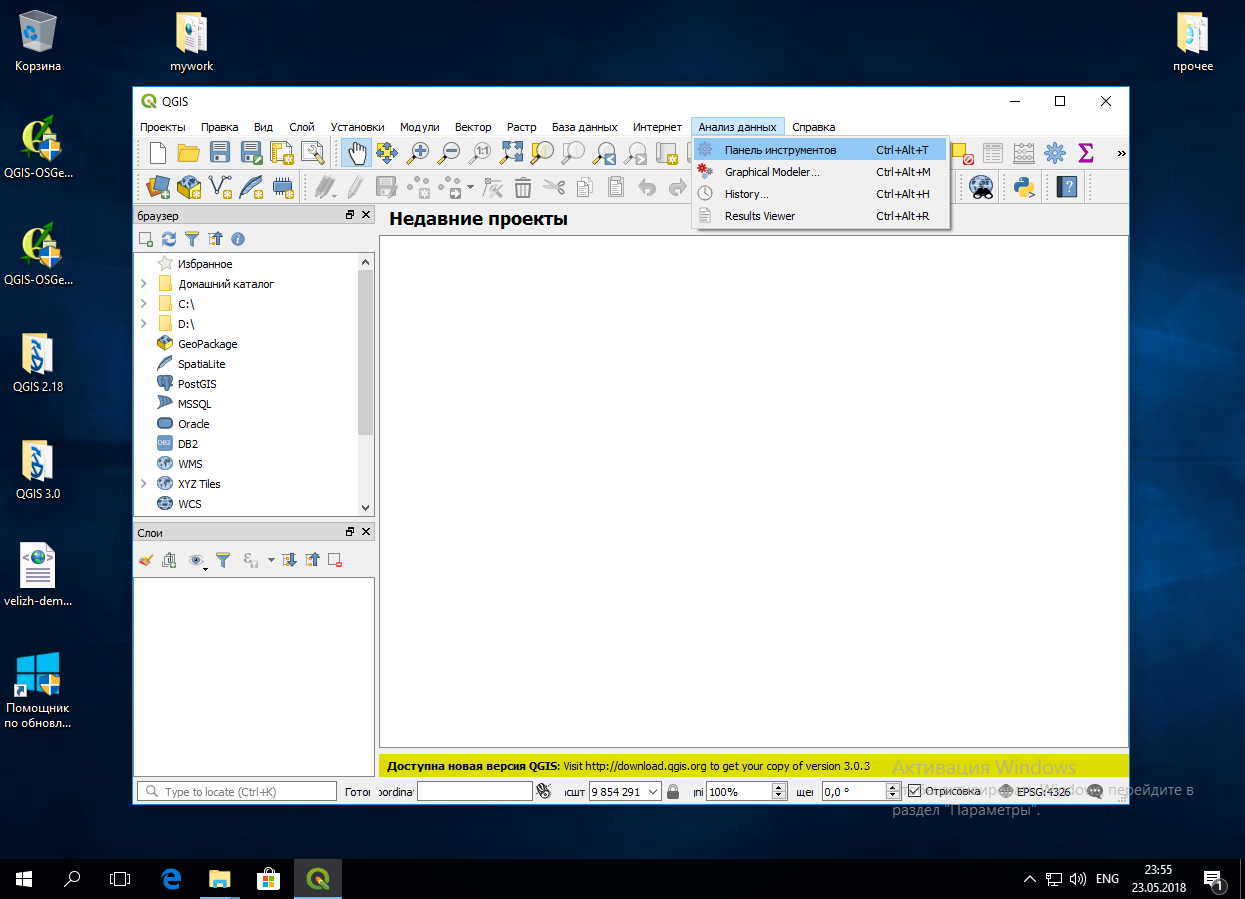Select GeoPackage in browser tree
Viewport: 1245px width, 899px height.
tap(207, 344)
